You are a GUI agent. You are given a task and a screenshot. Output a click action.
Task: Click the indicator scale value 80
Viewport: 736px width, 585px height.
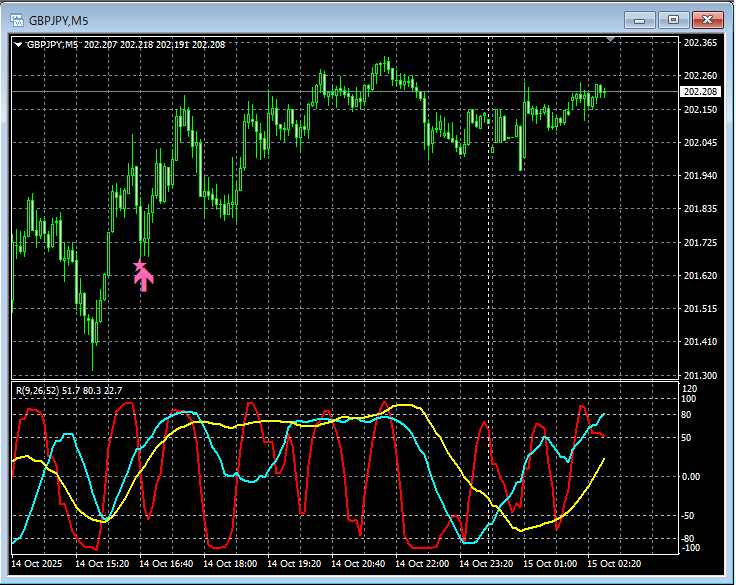686,415
